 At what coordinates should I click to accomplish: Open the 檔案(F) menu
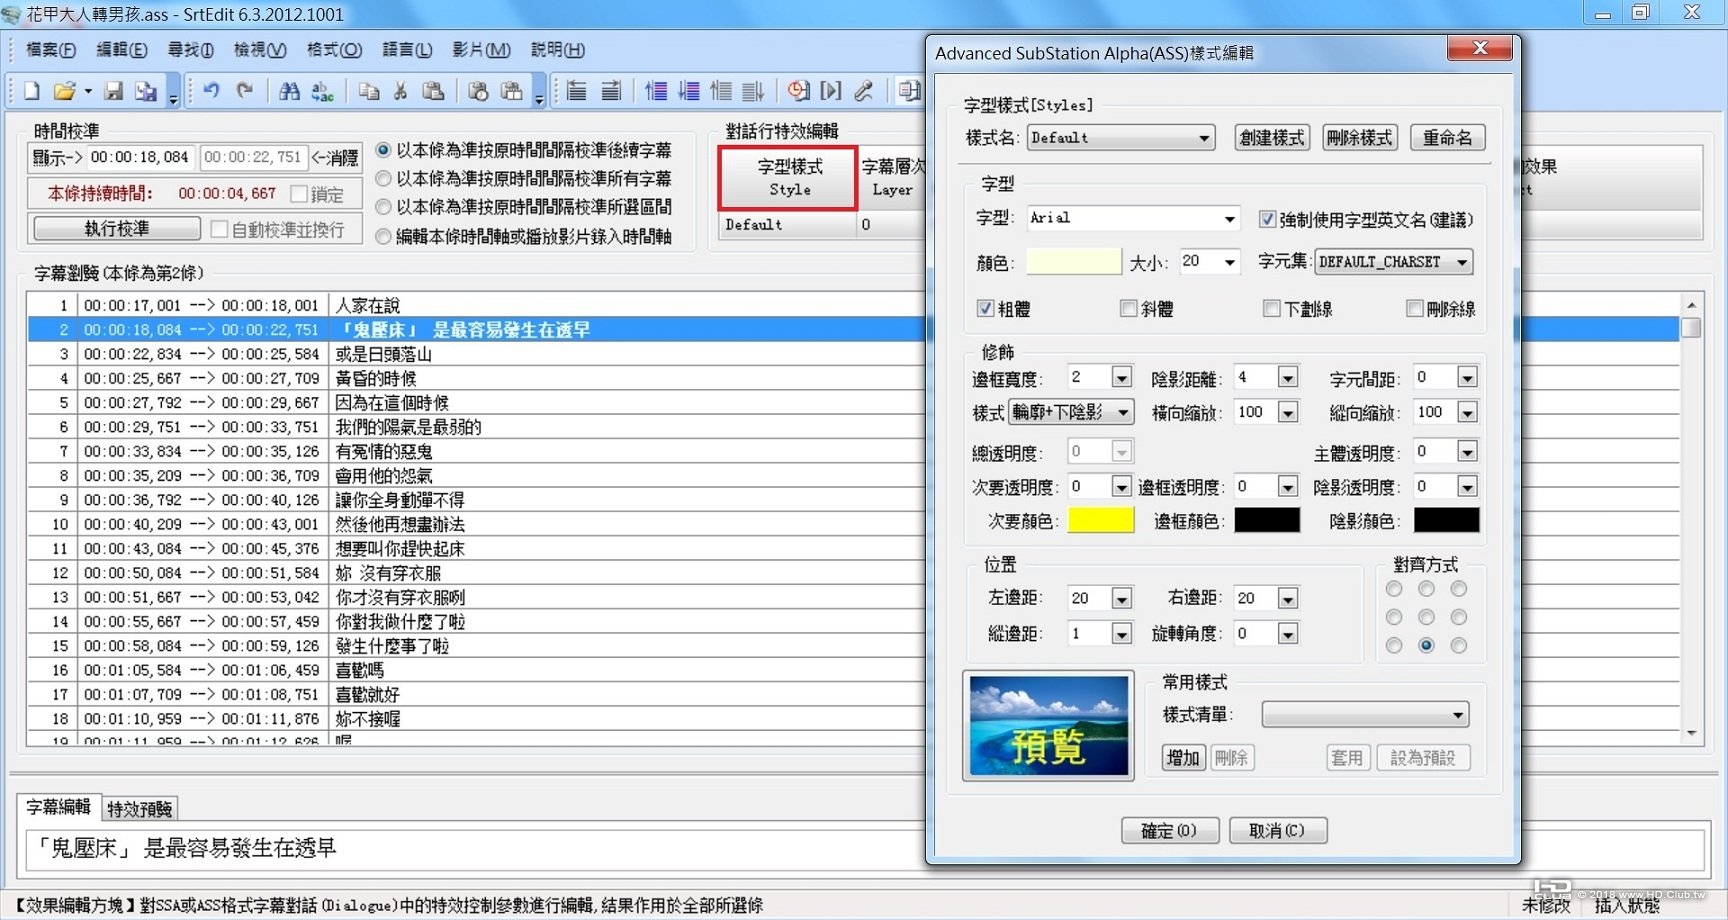pos(51,50)
